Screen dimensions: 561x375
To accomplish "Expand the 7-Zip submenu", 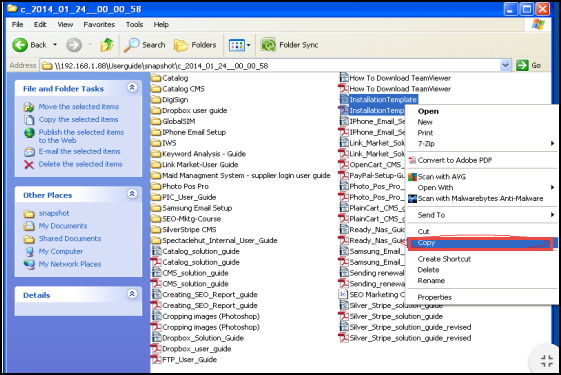I will [x=552, y=143].
